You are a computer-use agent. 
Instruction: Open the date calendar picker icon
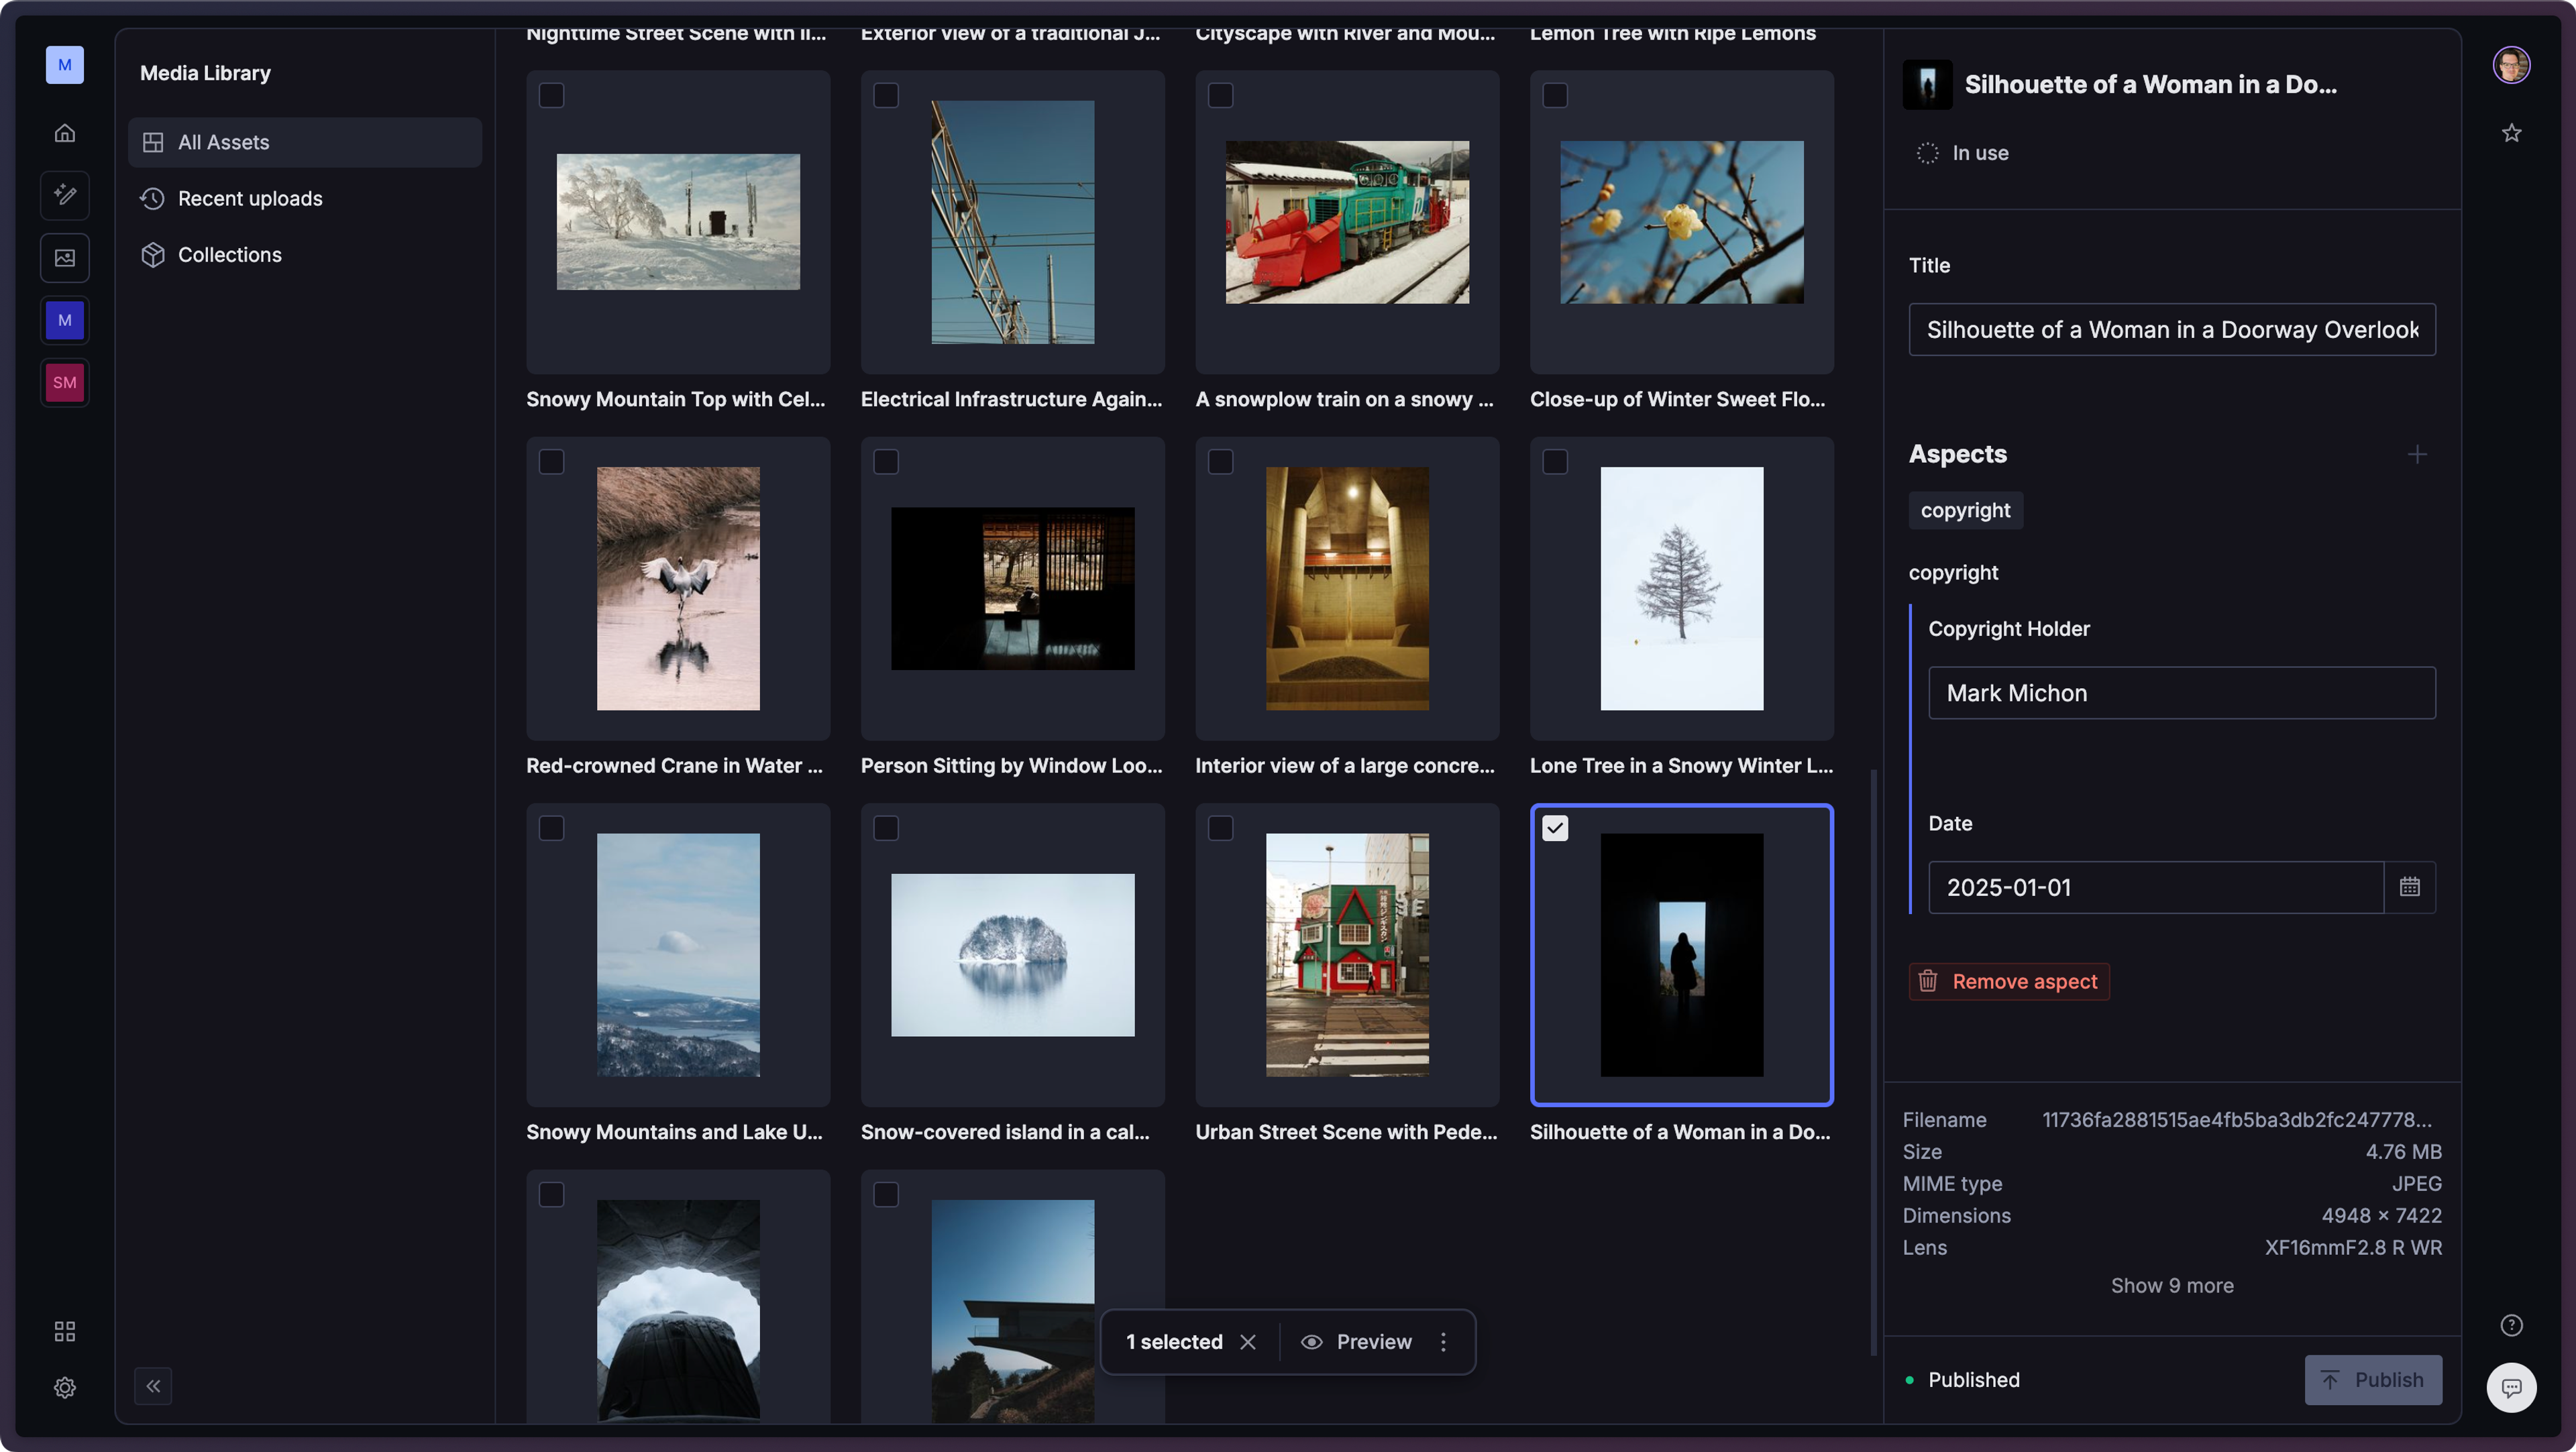tap(2409, 887)
